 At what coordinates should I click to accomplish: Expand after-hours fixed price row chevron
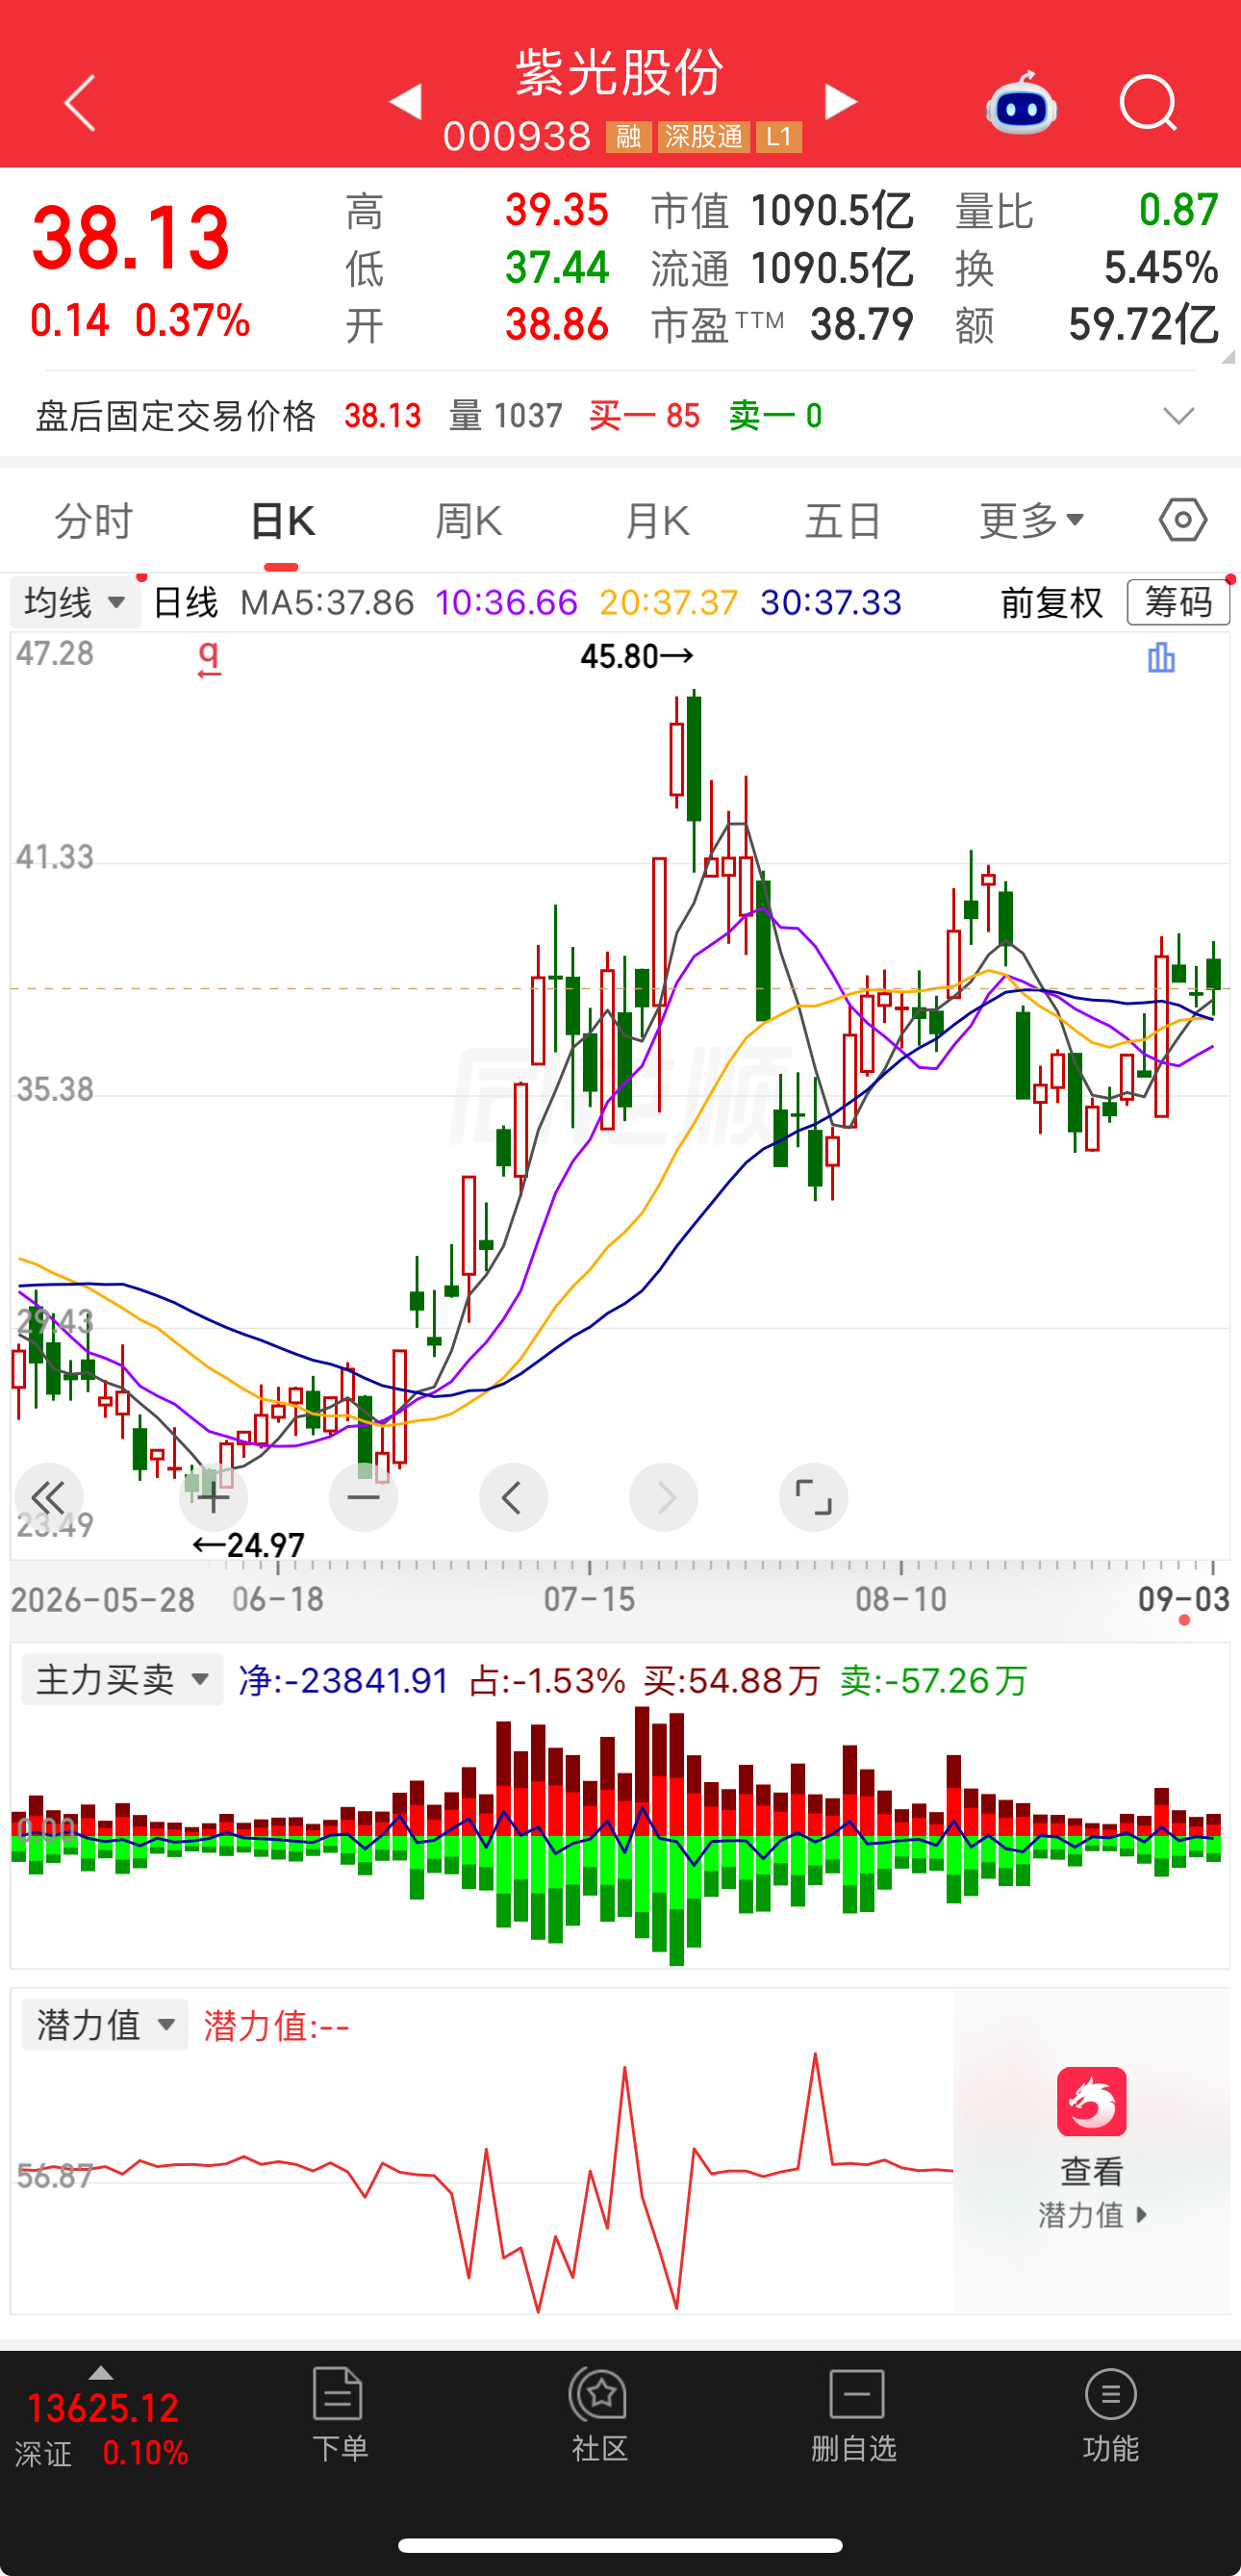[x=1179, y=415]
